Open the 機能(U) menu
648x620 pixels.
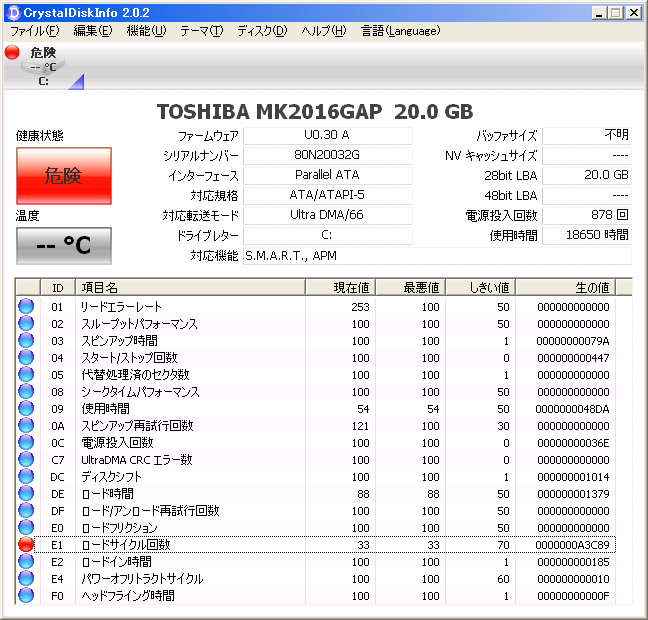pos(146,31)
